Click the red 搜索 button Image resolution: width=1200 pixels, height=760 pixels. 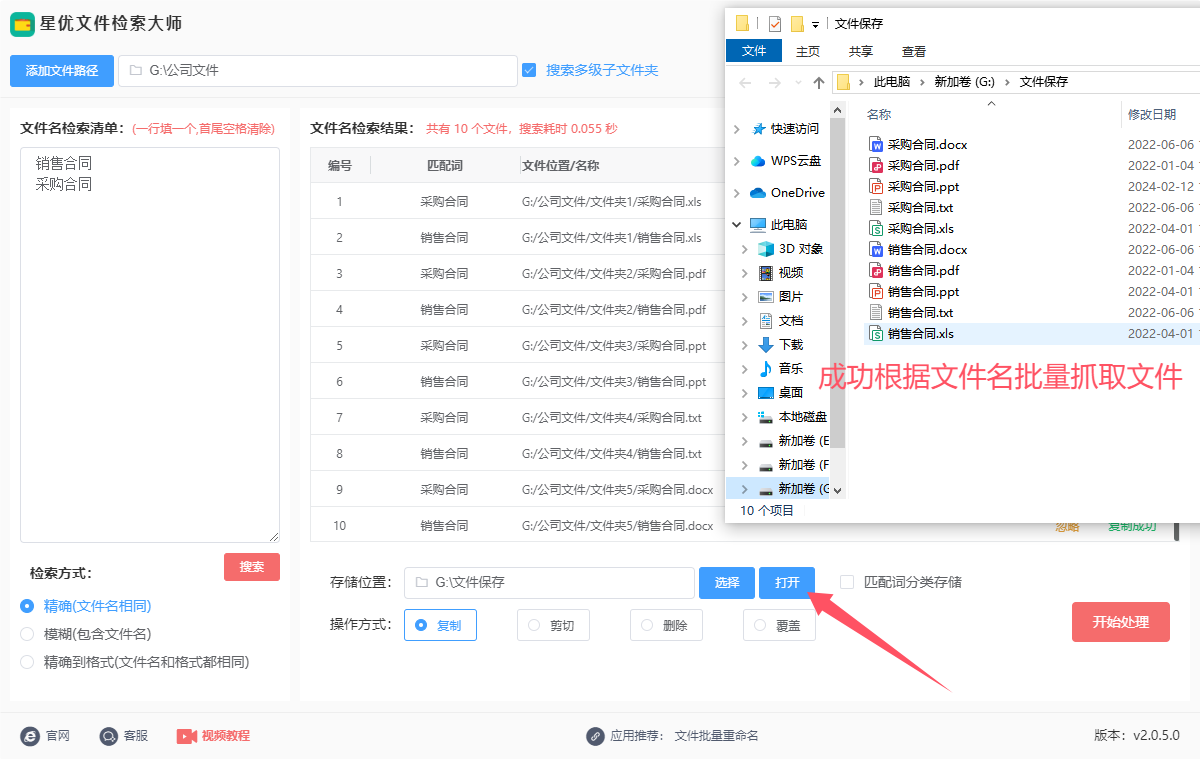pyautogui.click(x=252, y=567)
